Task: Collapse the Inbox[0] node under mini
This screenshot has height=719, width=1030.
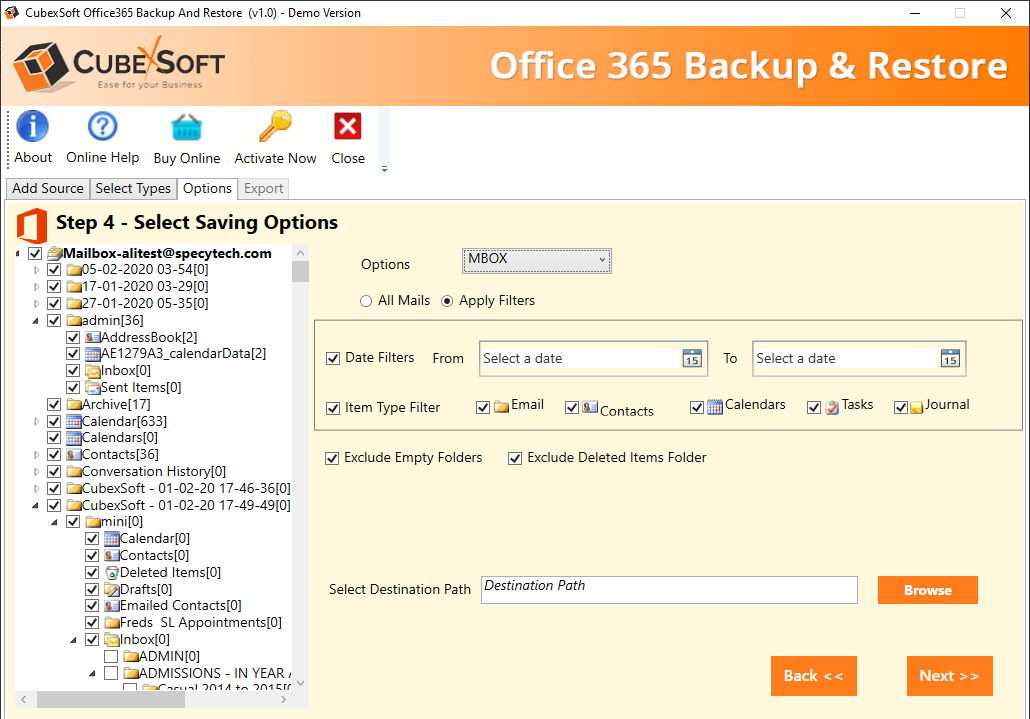Action: (x=74, y=640)
